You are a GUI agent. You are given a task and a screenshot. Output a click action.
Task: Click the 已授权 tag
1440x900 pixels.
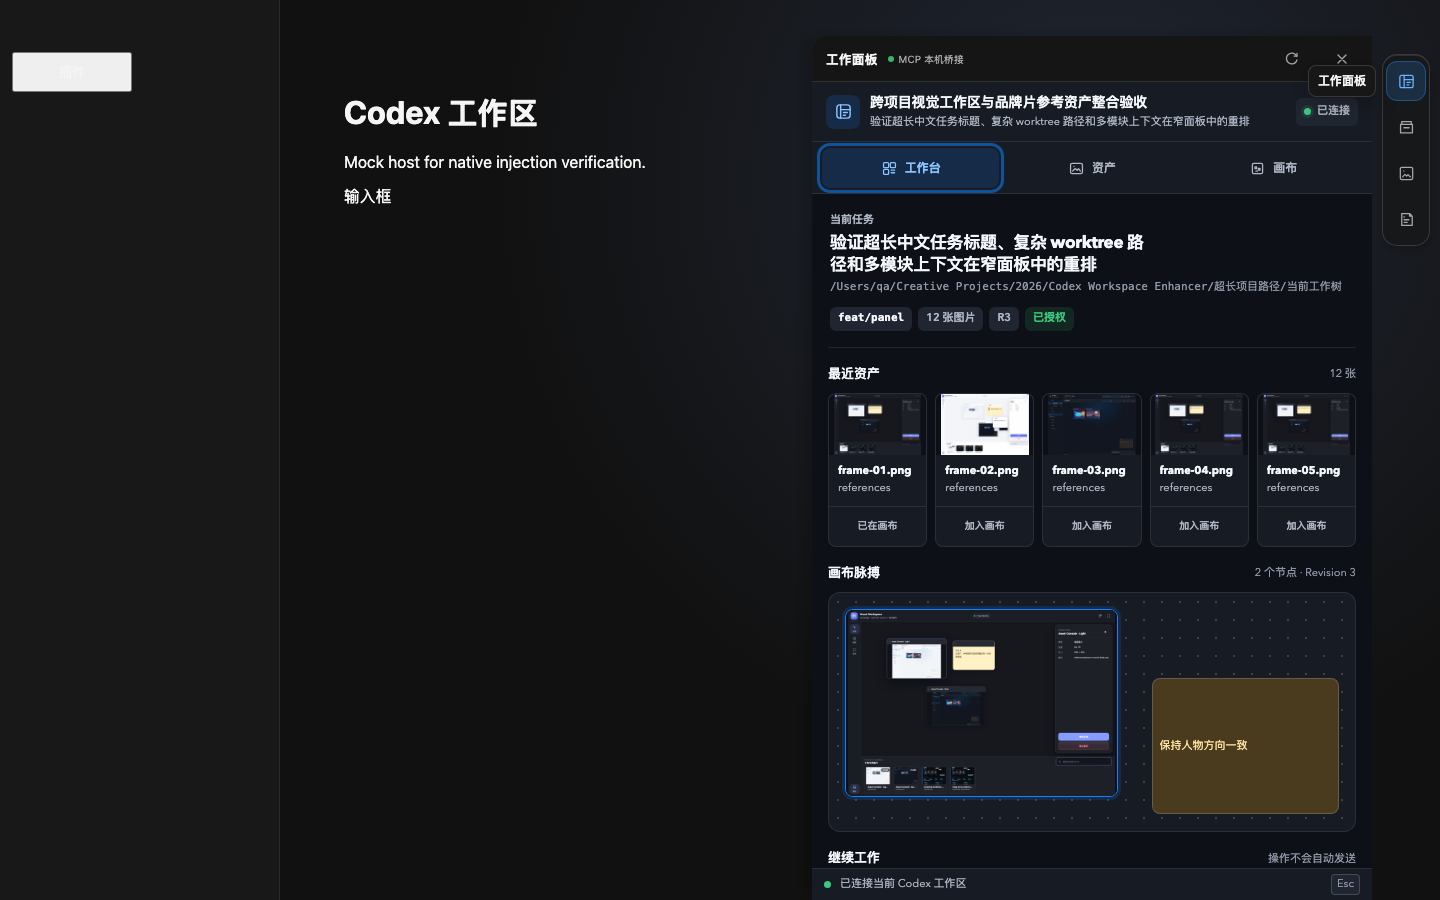click(1049, 318)
